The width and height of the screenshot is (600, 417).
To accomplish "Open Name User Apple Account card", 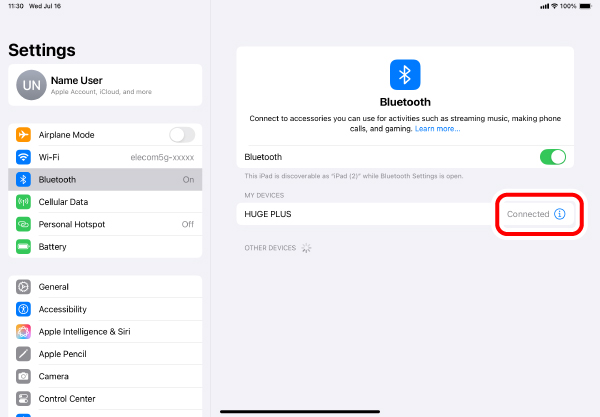I will click(105, 85).
